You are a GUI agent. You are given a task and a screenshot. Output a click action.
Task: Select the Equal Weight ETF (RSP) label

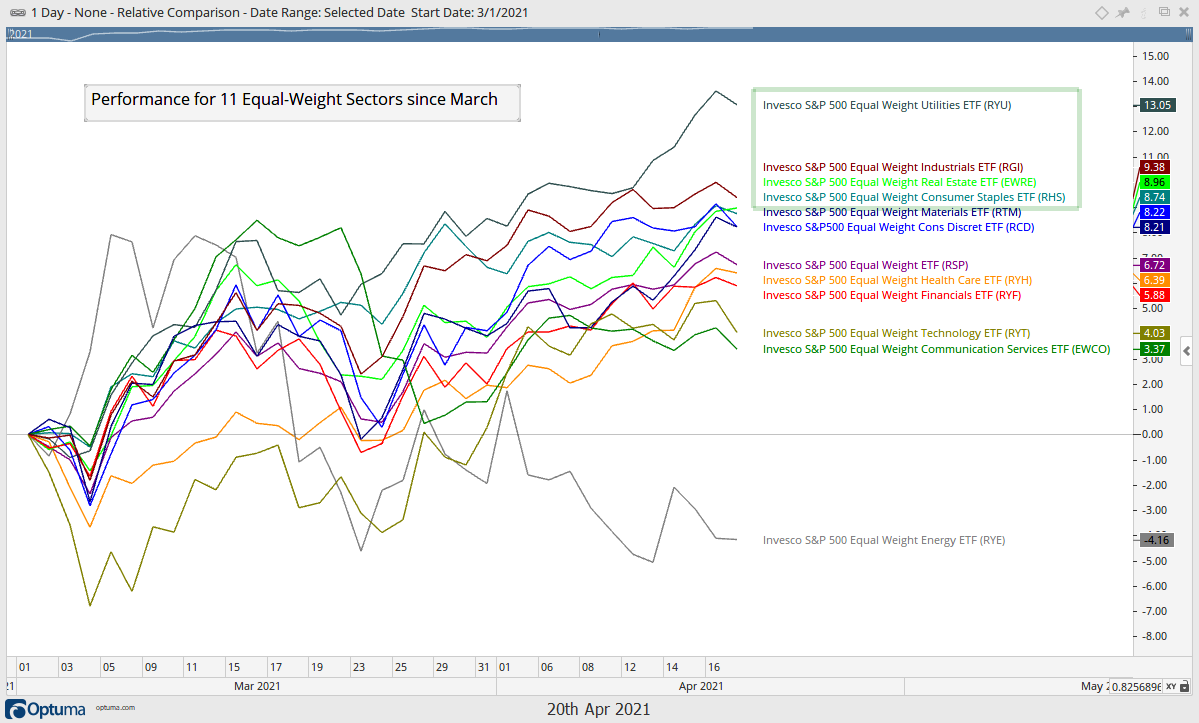(865, 265)
